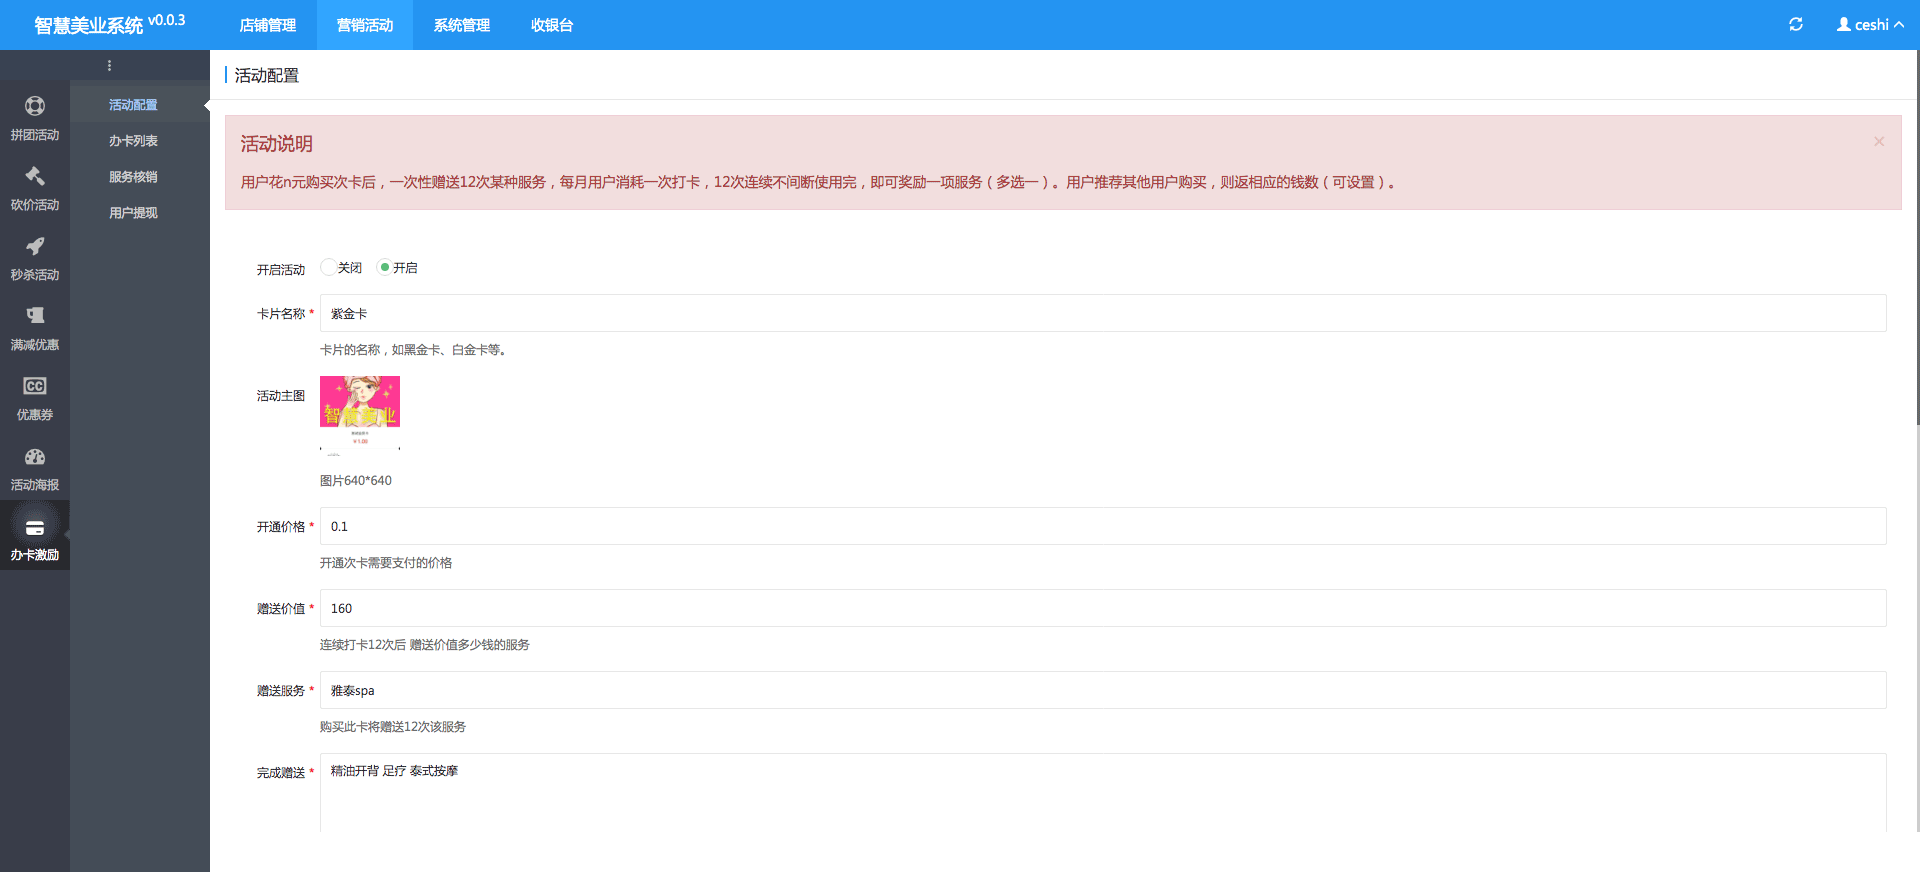
Task: Click the 活动主图 image thumbnail
Action: (360, 413)
